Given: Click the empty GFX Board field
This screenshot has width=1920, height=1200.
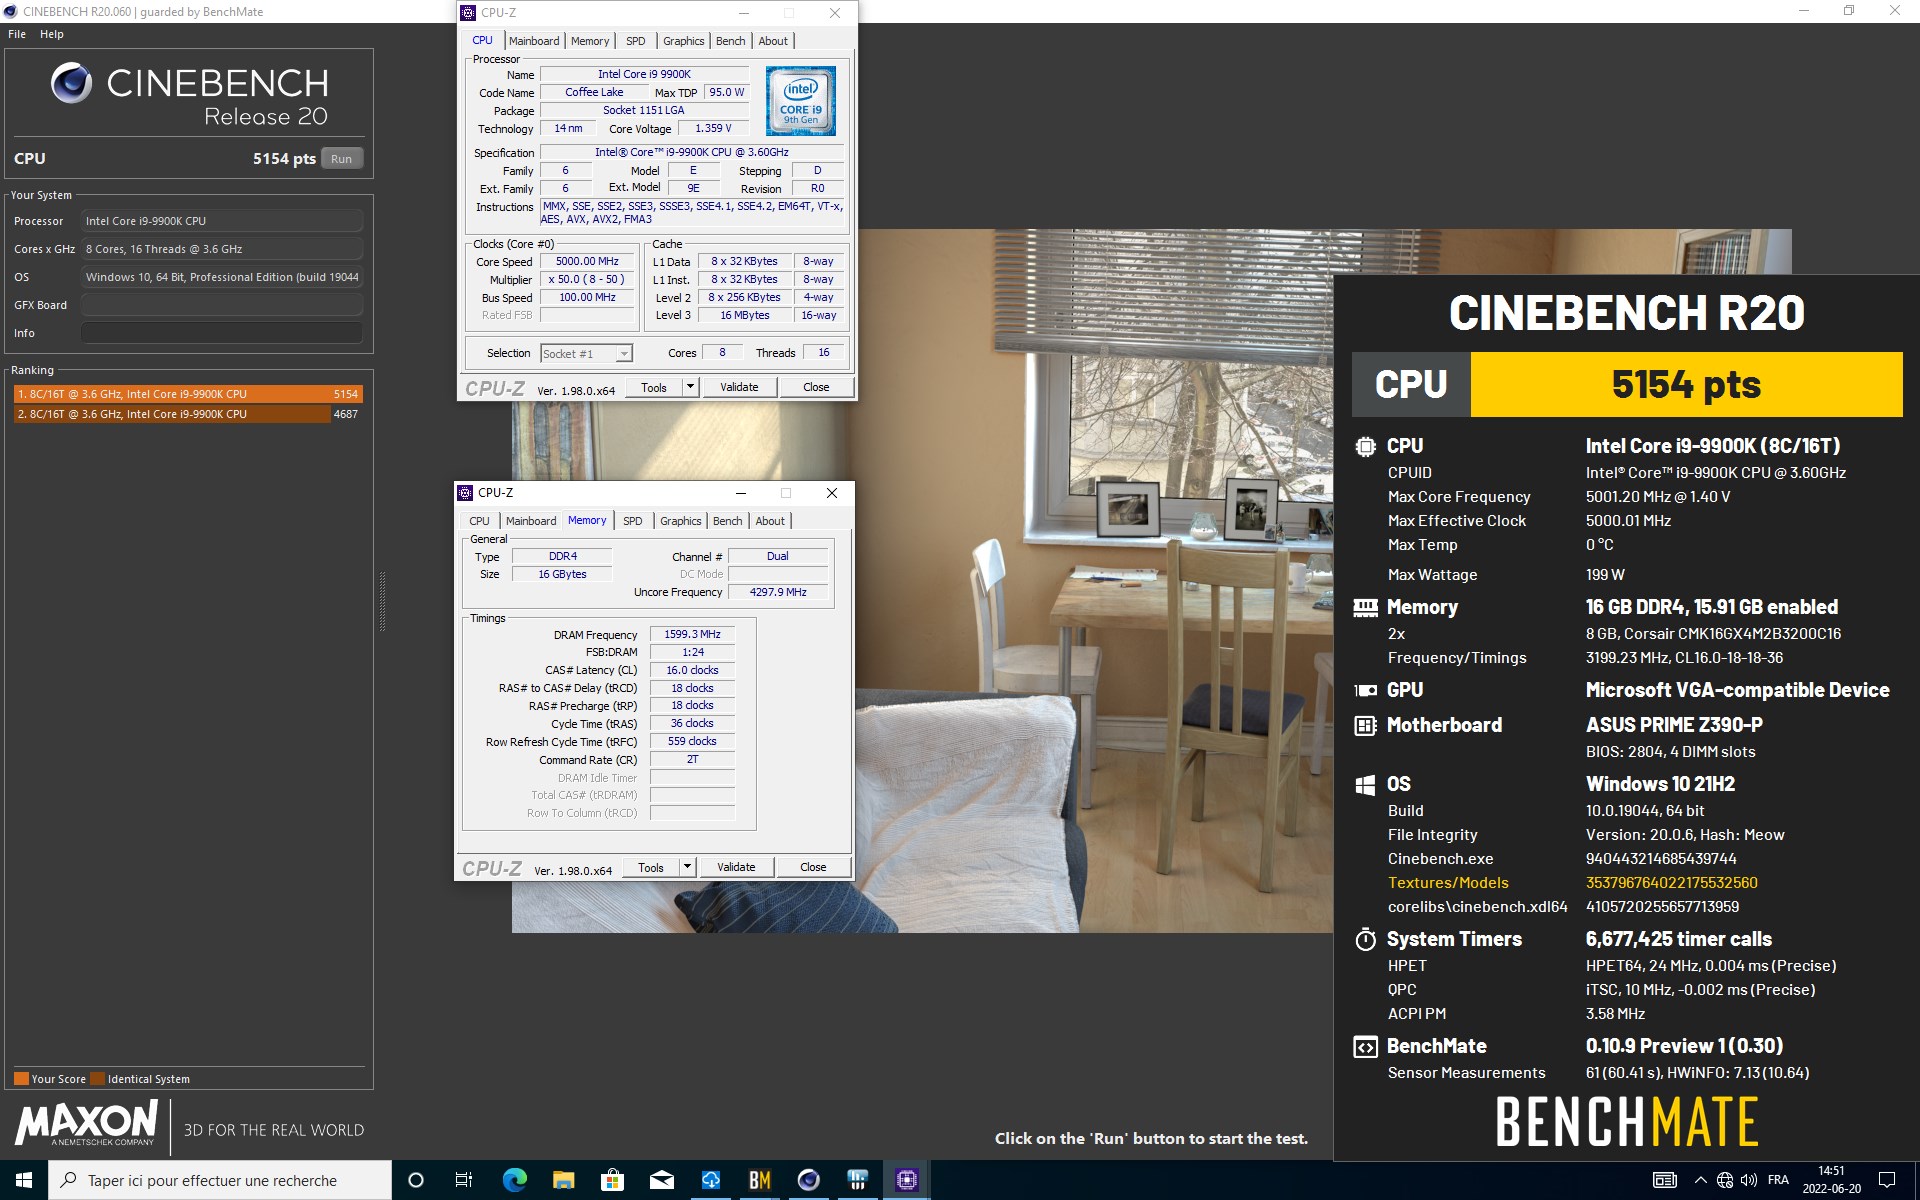Looking at the screenshot, I should (x=222, y=305).
